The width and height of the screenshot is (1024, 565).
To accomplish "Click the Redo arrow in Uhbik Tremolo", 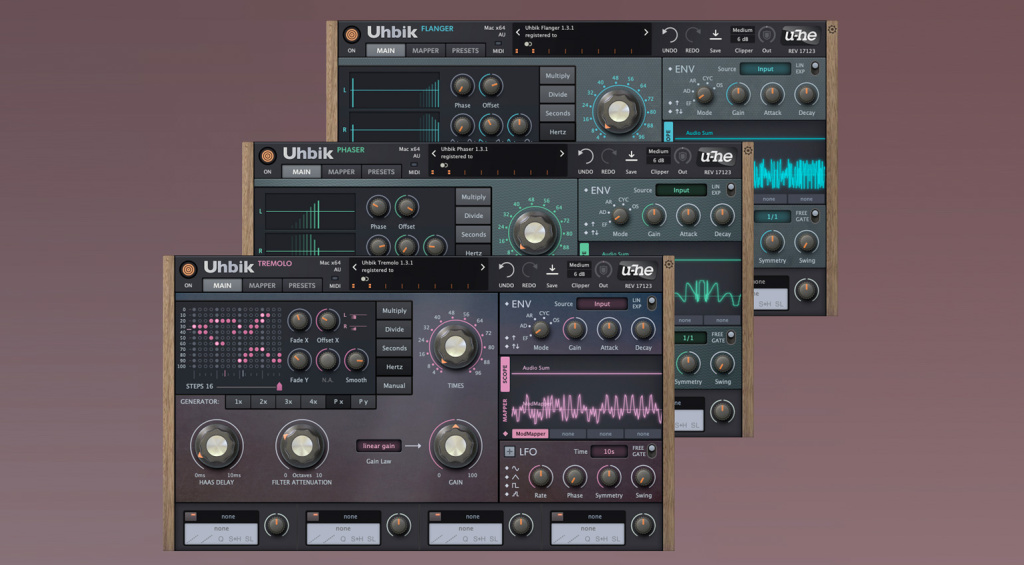I will click(x=530, y=270).
